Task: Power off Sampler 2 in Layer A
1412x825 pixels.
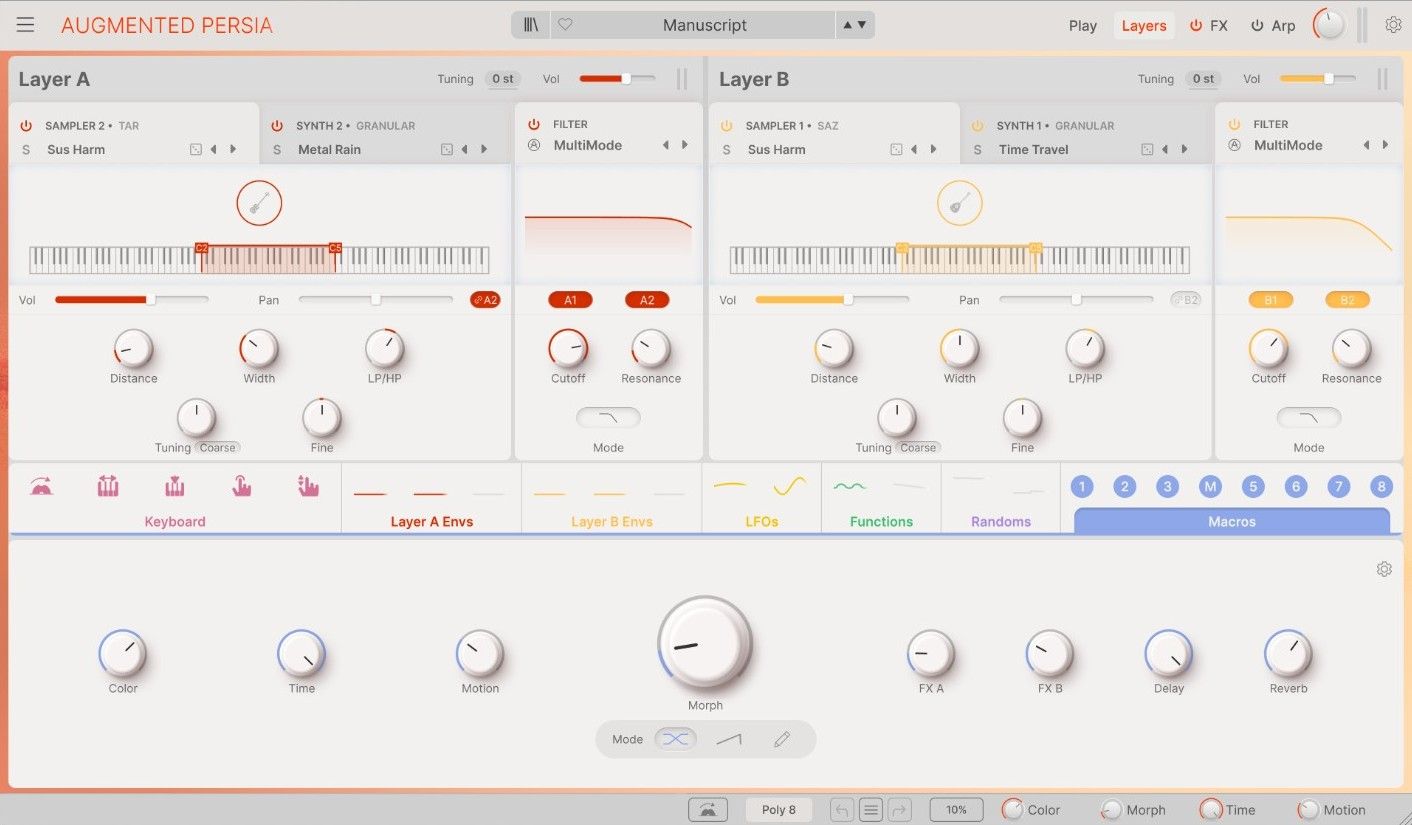Action: 26,125
